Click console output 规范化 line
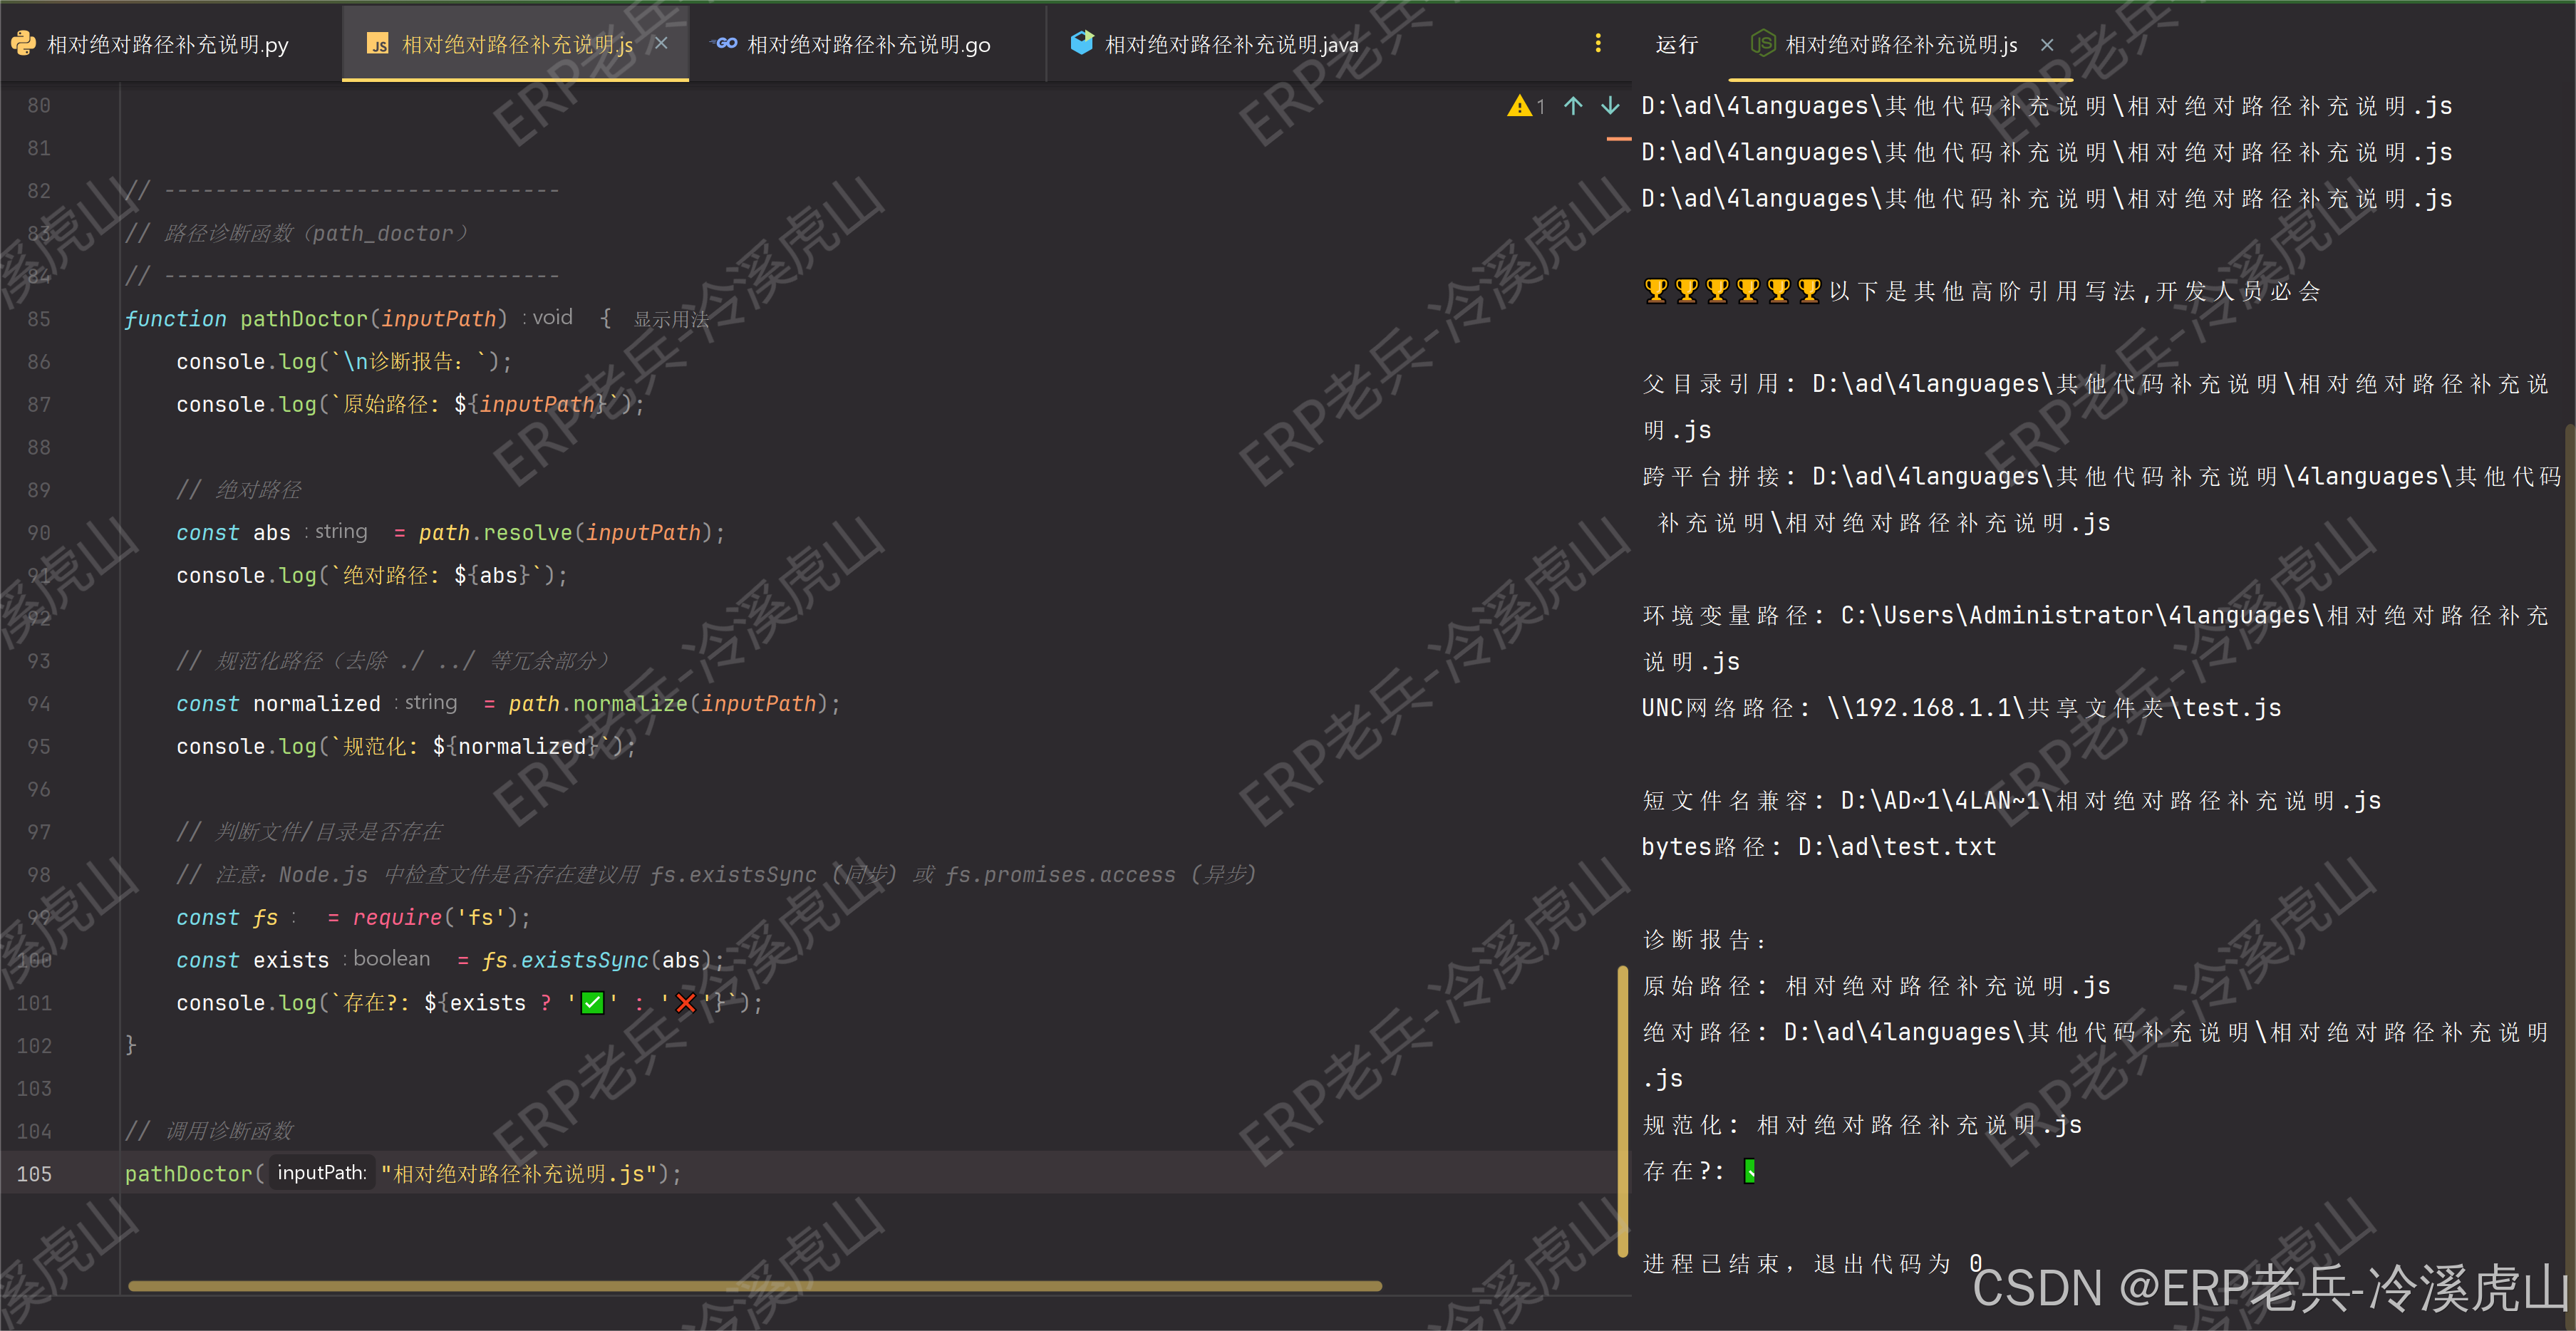This screenshot has width=2576, height=1331. pos(1861,1125)
